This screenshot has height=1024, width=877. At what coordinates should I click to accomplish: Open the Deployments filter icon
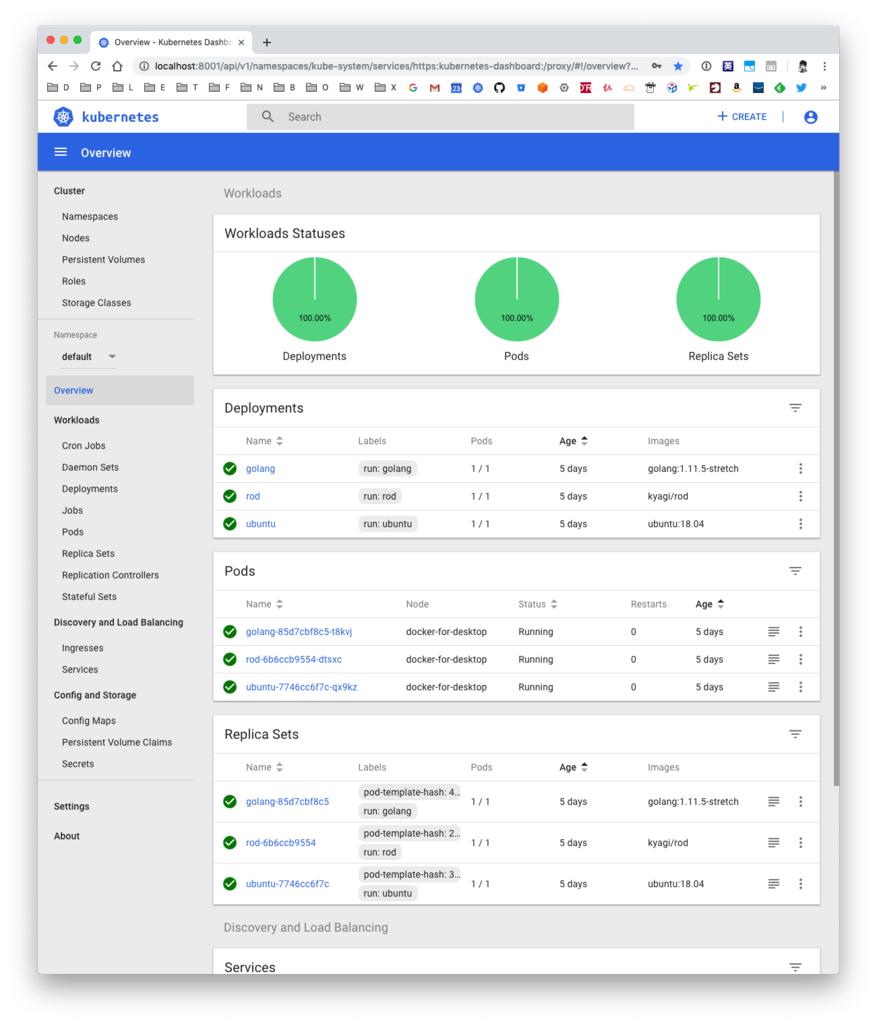[x=795, y=408]
